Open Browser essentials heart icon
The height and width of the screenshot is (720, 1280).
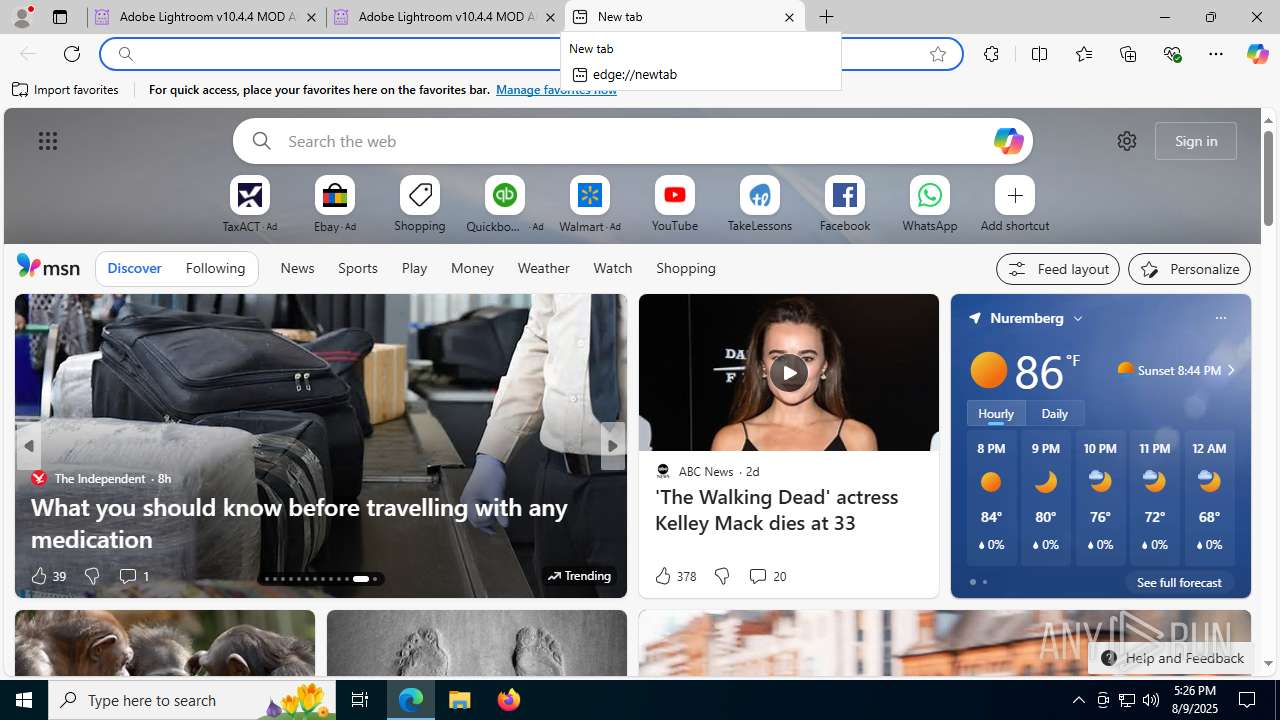coord(1172,54)
